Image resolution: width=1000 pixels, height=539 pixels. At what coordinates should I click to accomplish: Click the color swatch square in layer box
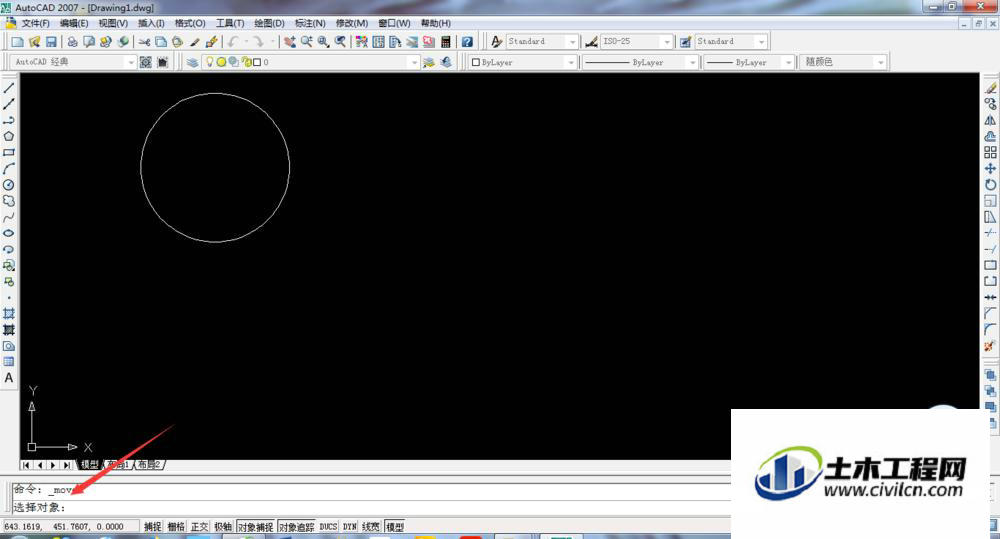pyautogui.click(x=257, y=62)
